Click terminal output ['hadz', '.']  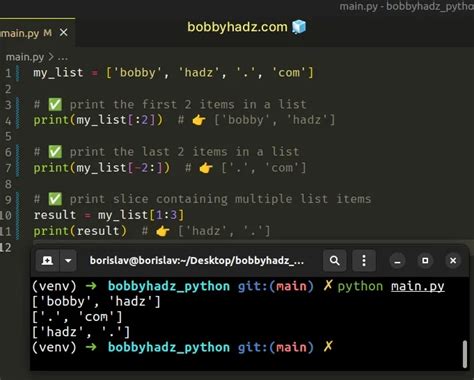click(81, 332)
